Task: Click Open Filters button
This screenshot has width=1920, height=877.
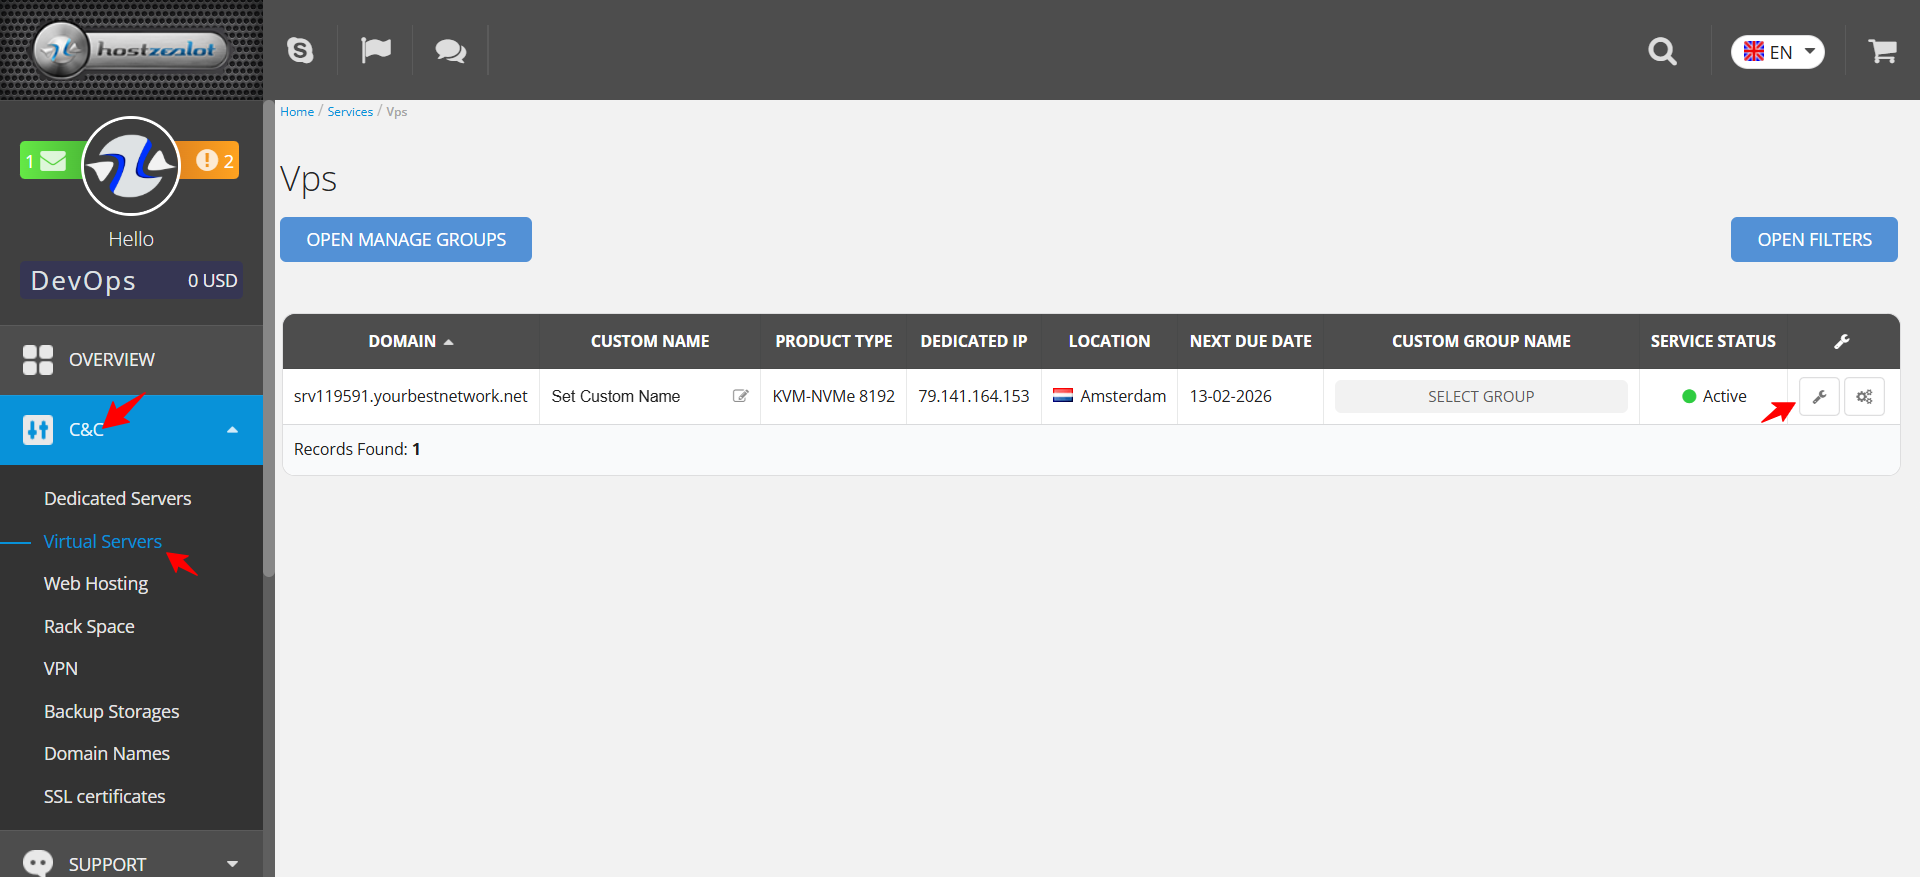Action: [x=1814, y=240]
